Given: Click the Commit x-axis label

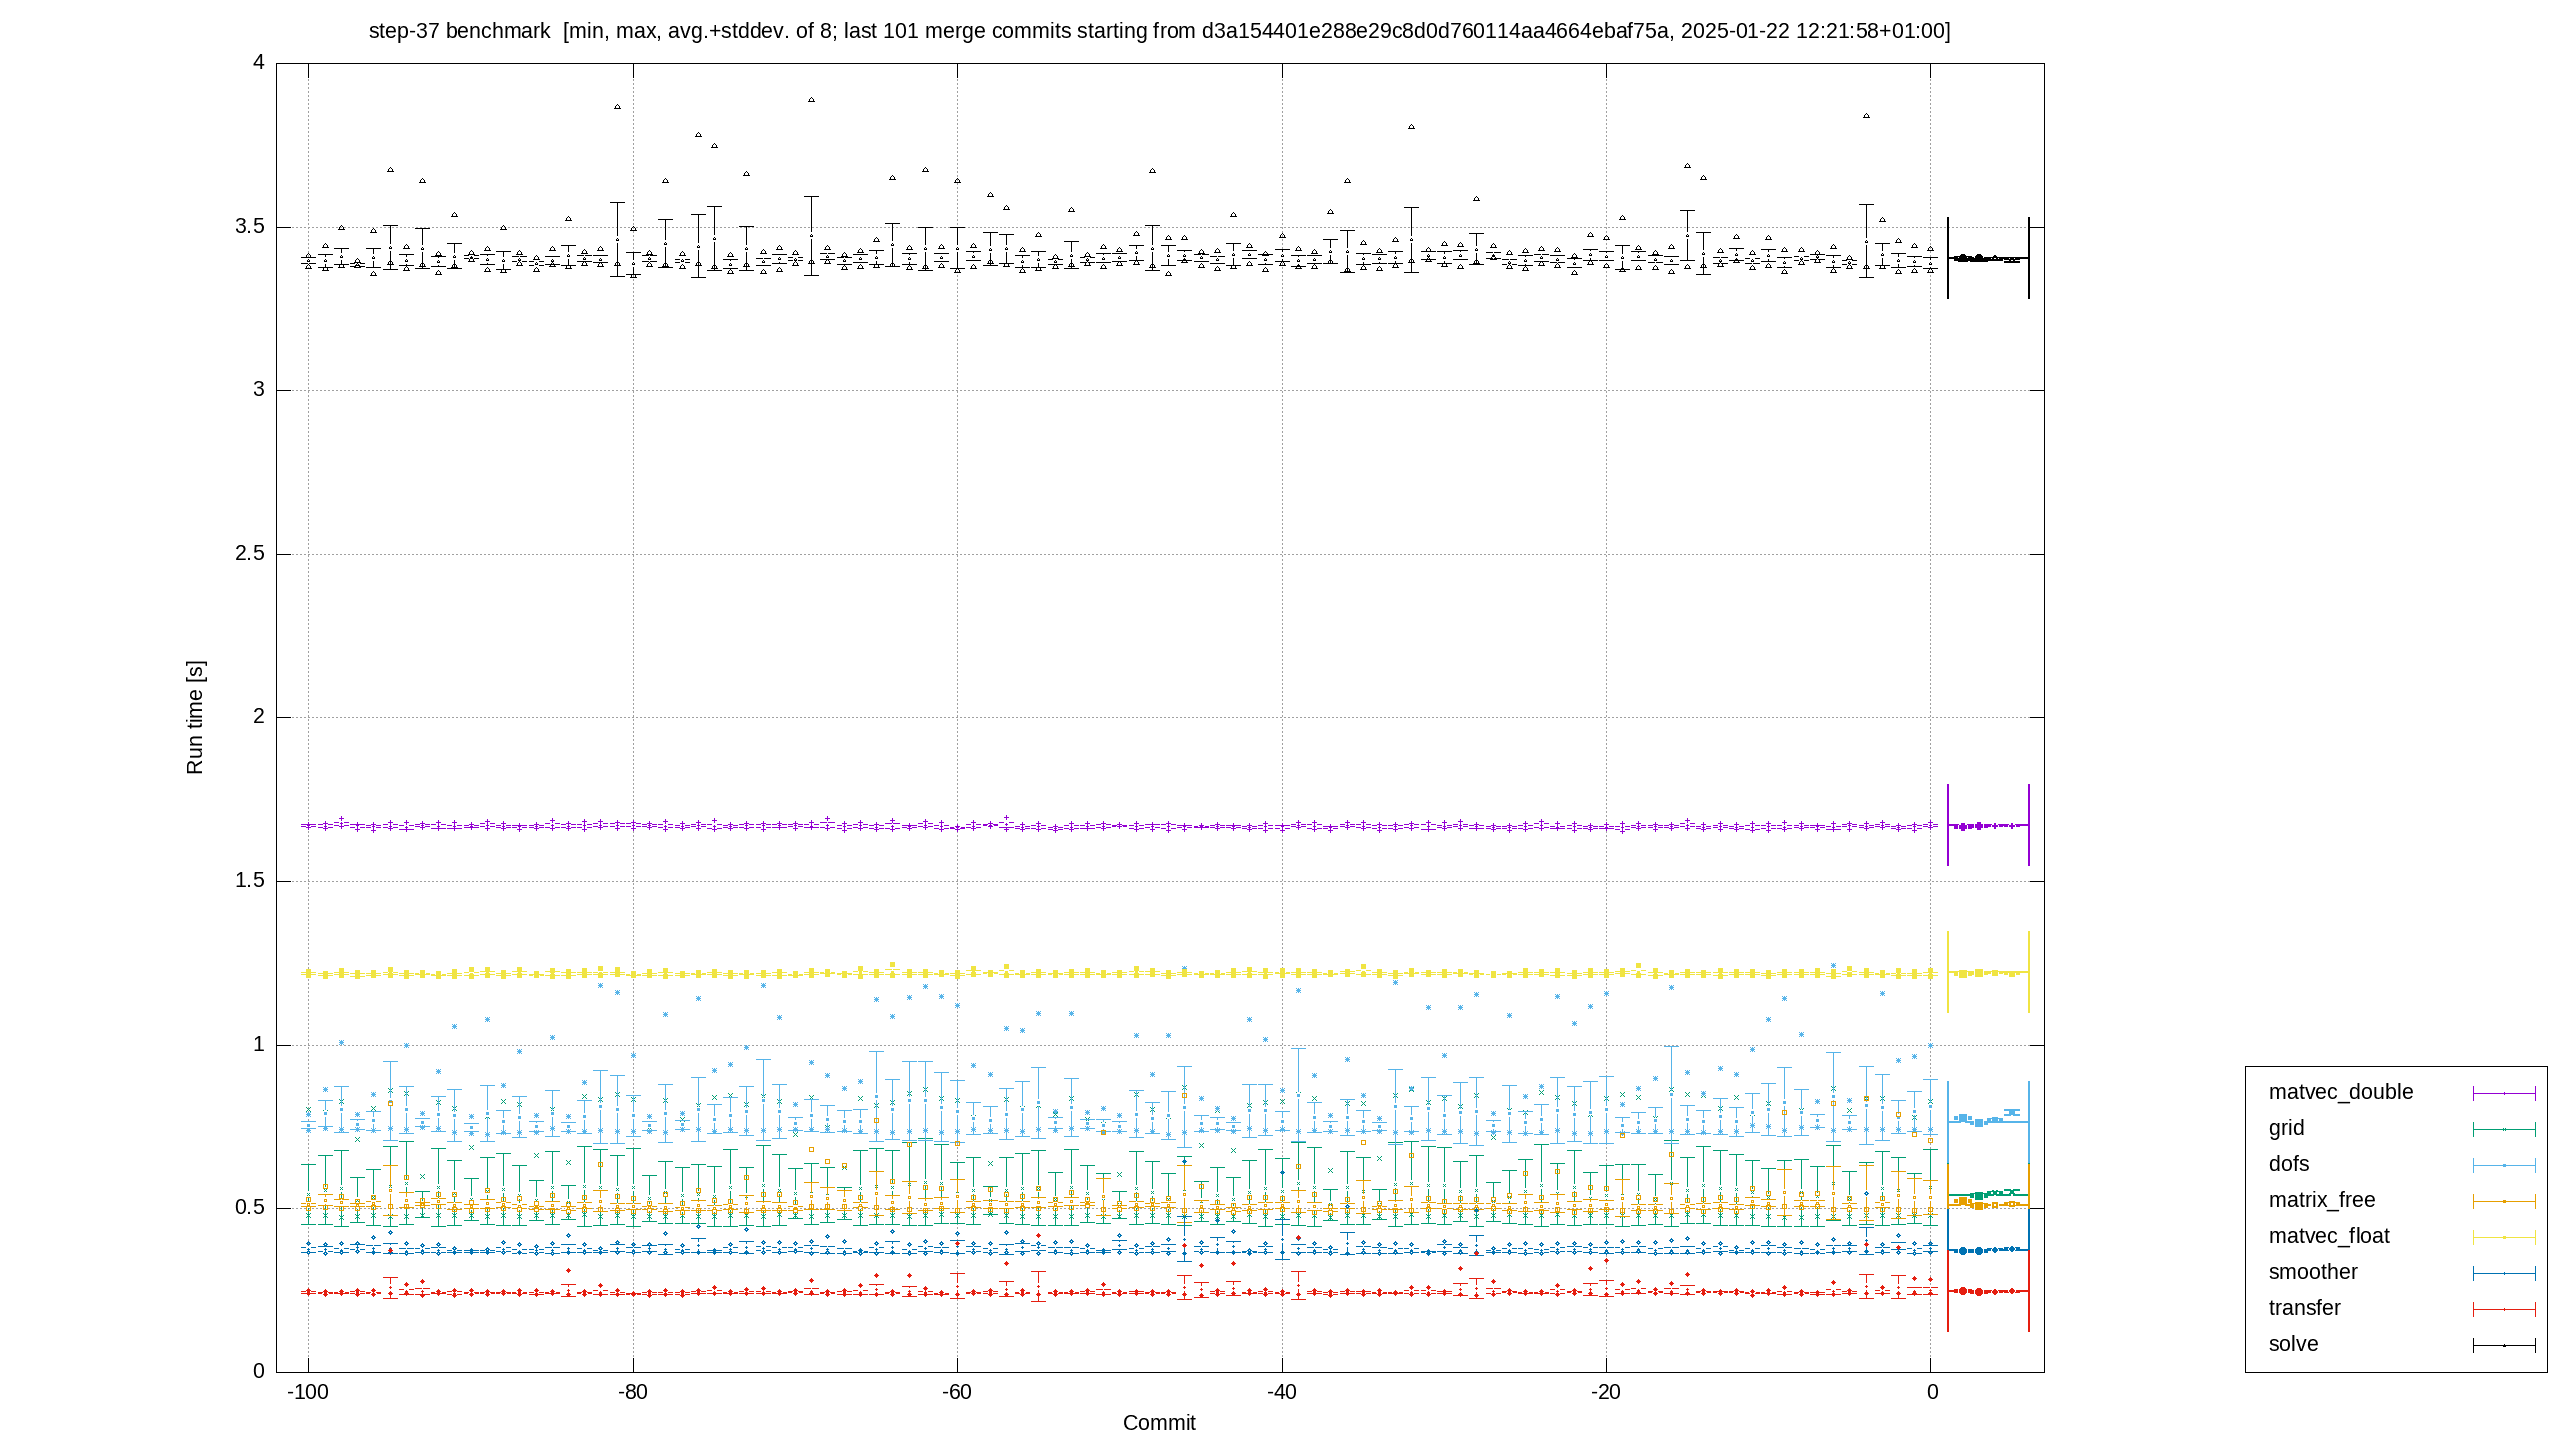Looking at the screenshot, I should point(1159,1423).
